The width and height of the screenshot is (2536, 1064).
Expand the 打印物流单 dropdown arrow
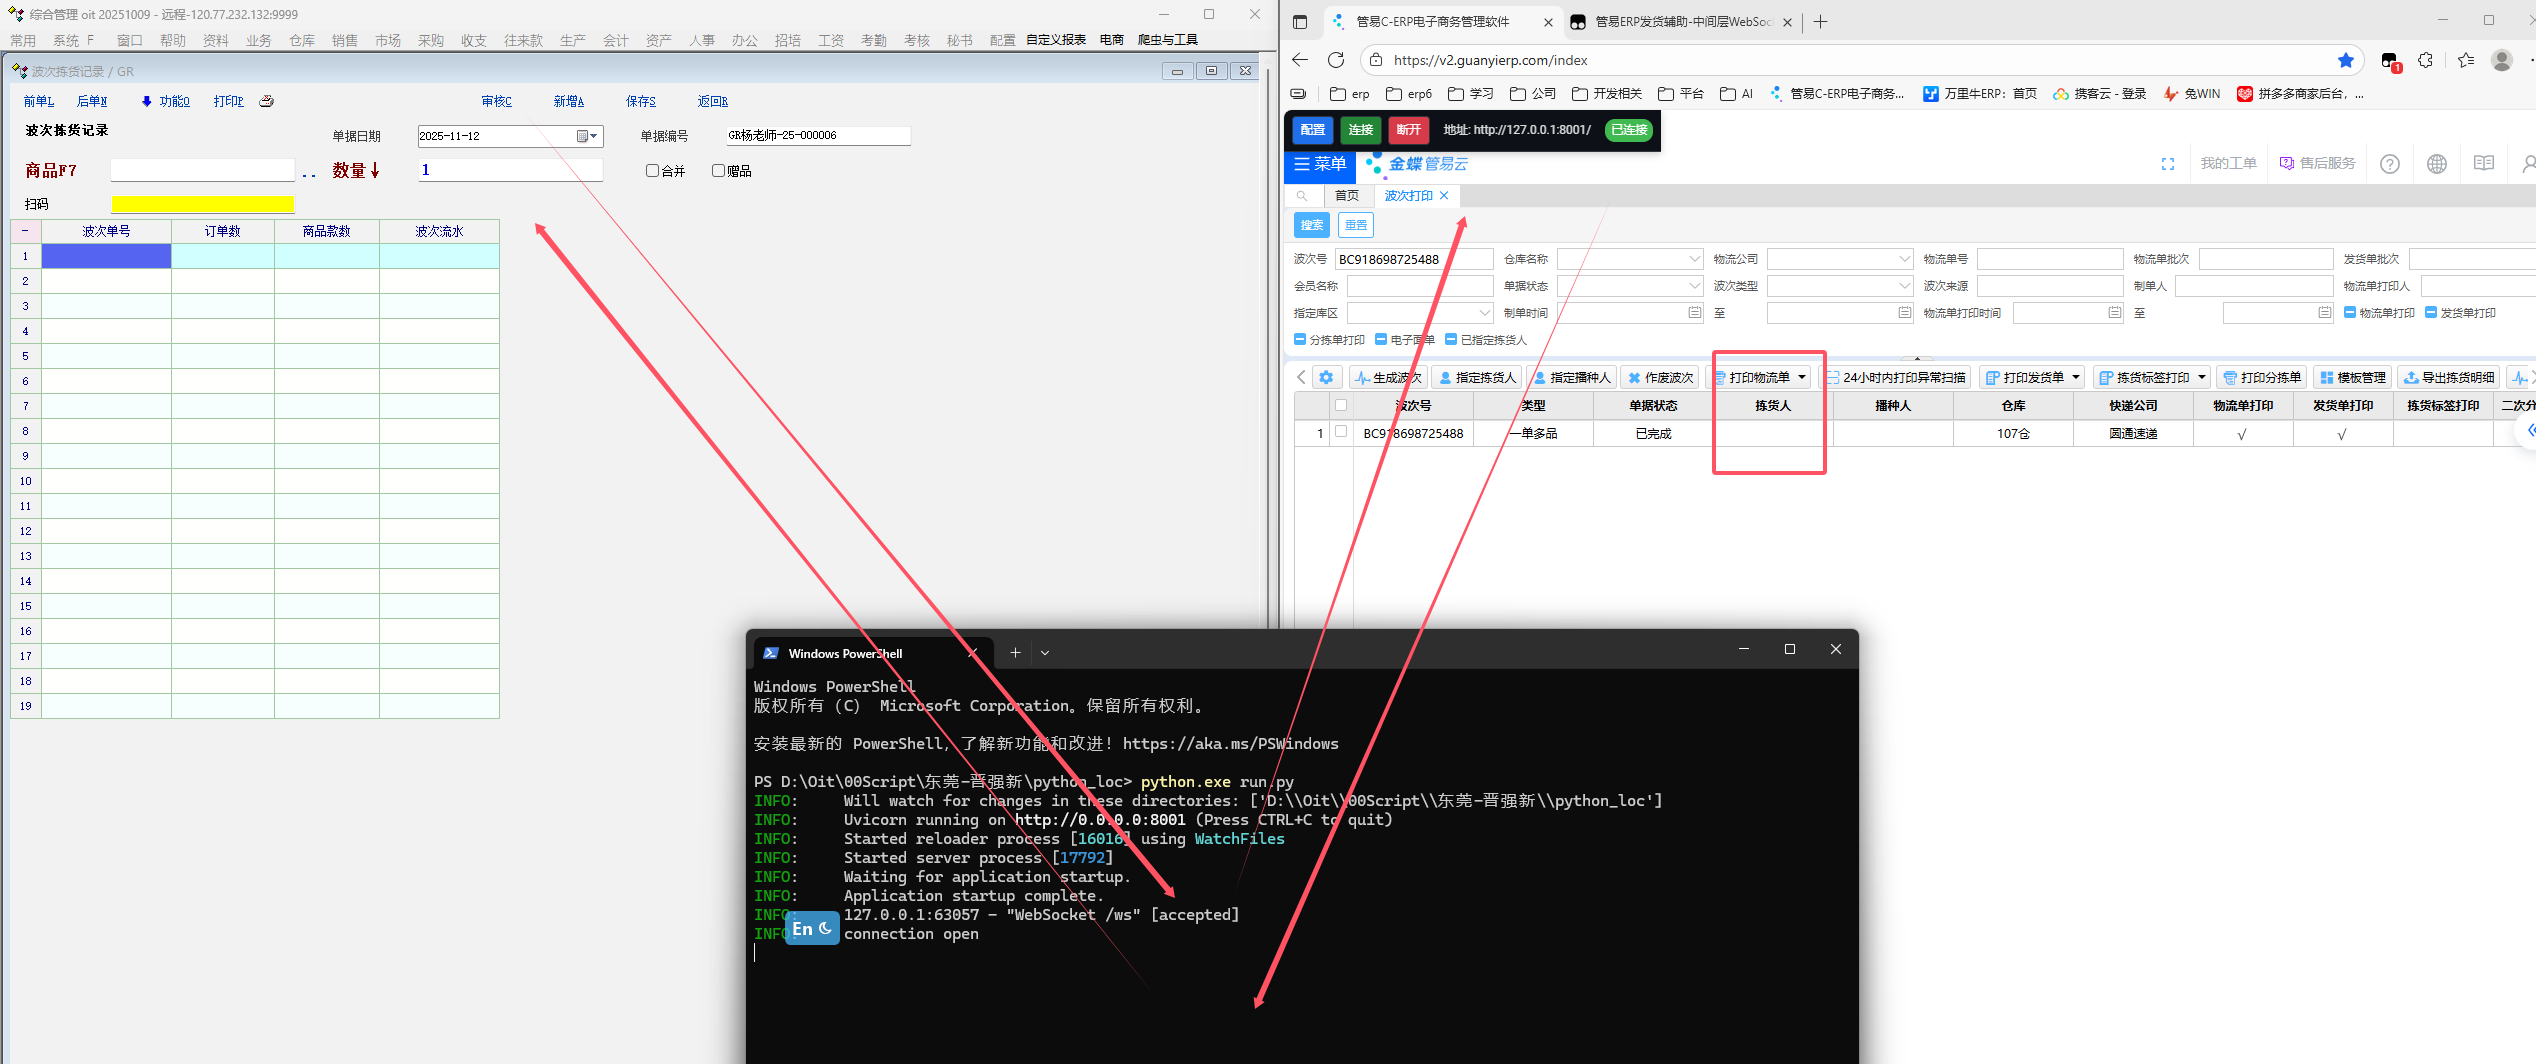tap(1802, 378)
